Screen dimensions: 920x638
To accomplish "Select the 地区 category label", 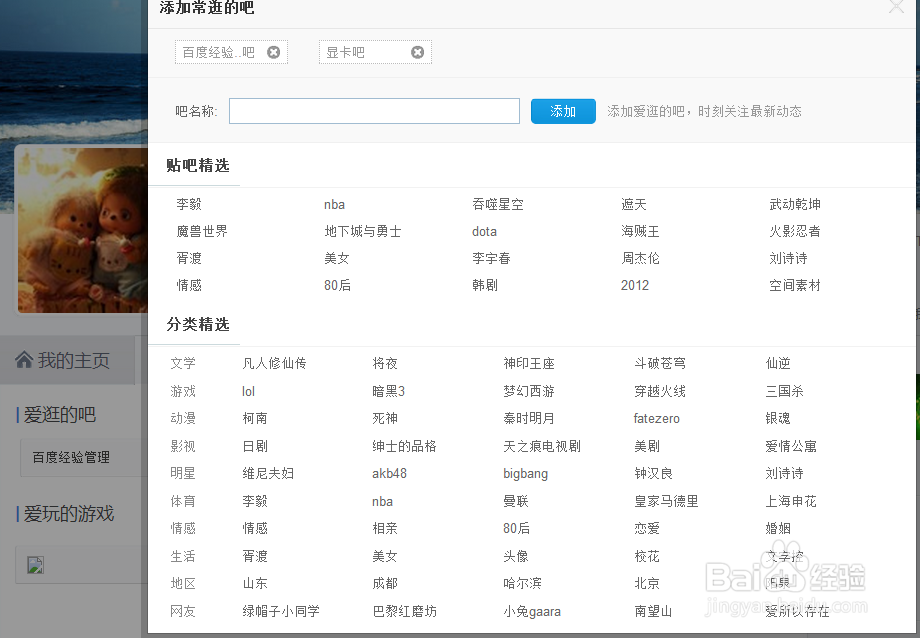I will [183, 583].
